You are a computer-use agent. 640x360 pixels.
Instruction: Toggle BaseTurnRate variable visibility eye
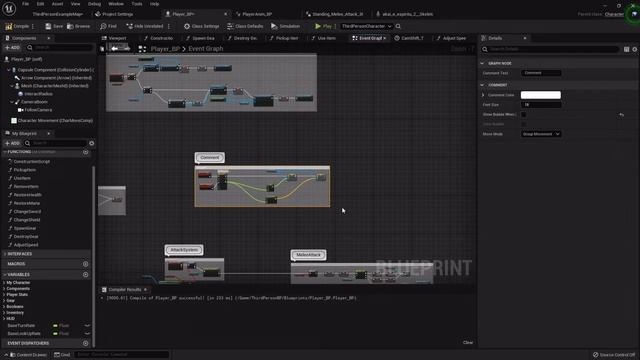tap(87, 326)
